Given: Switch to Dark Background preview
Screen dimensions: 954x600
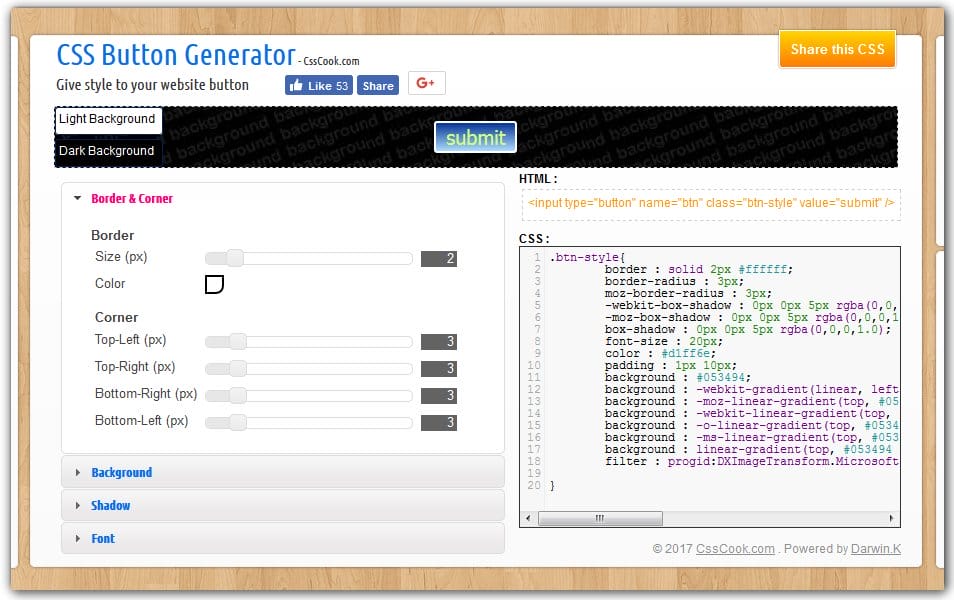Looking at the screenshot, I should pos(106,150).
